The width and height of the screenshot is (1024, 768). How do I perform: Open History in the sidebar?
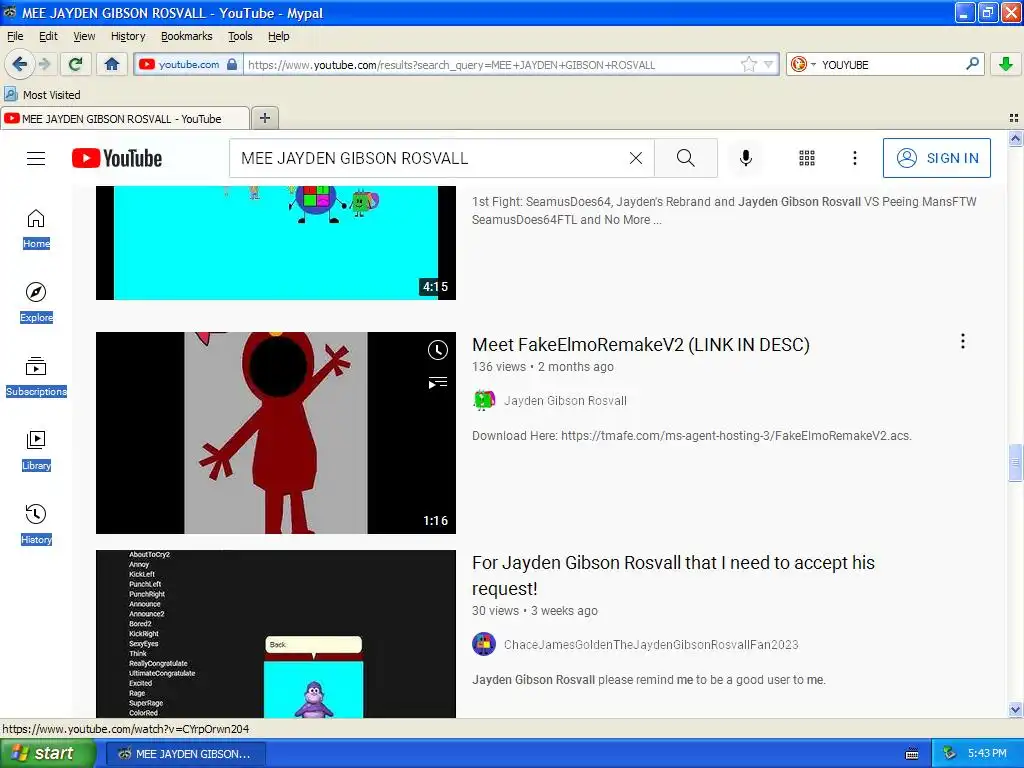tap(36, 524)
